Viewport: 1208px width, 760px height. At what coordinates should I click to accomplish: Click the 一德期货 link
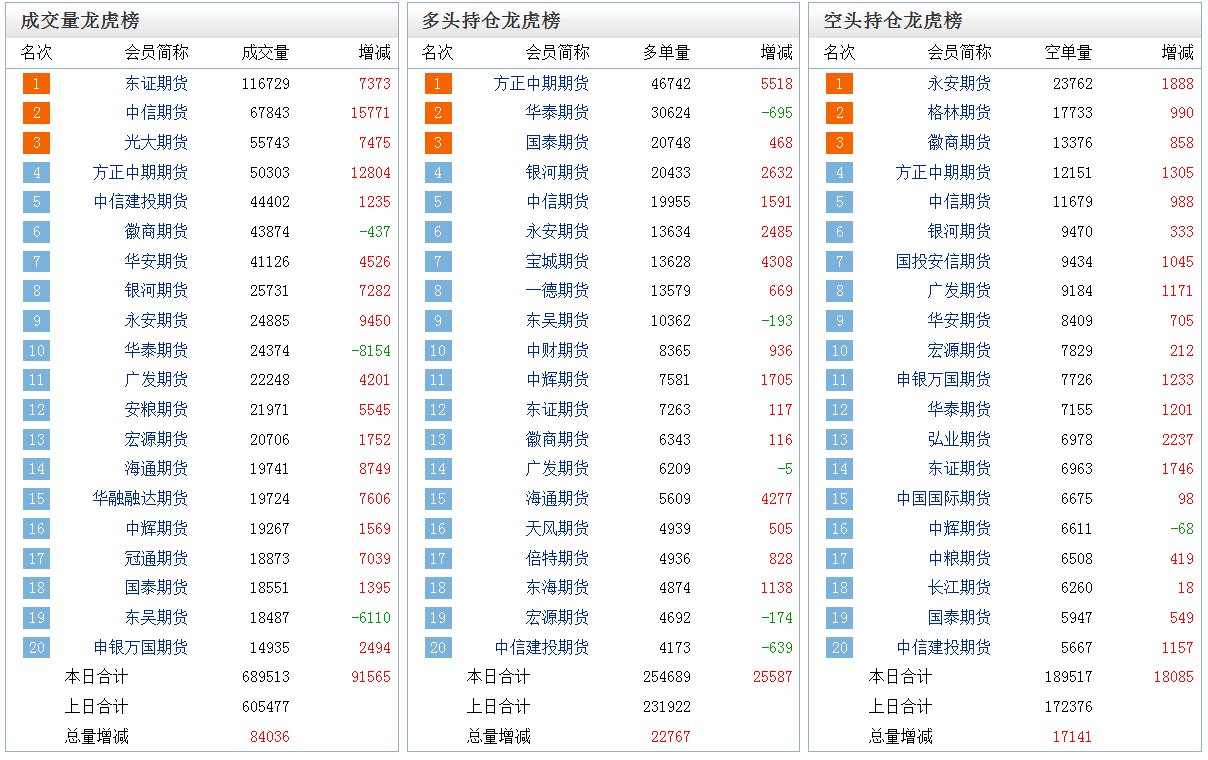click(558, 291)
